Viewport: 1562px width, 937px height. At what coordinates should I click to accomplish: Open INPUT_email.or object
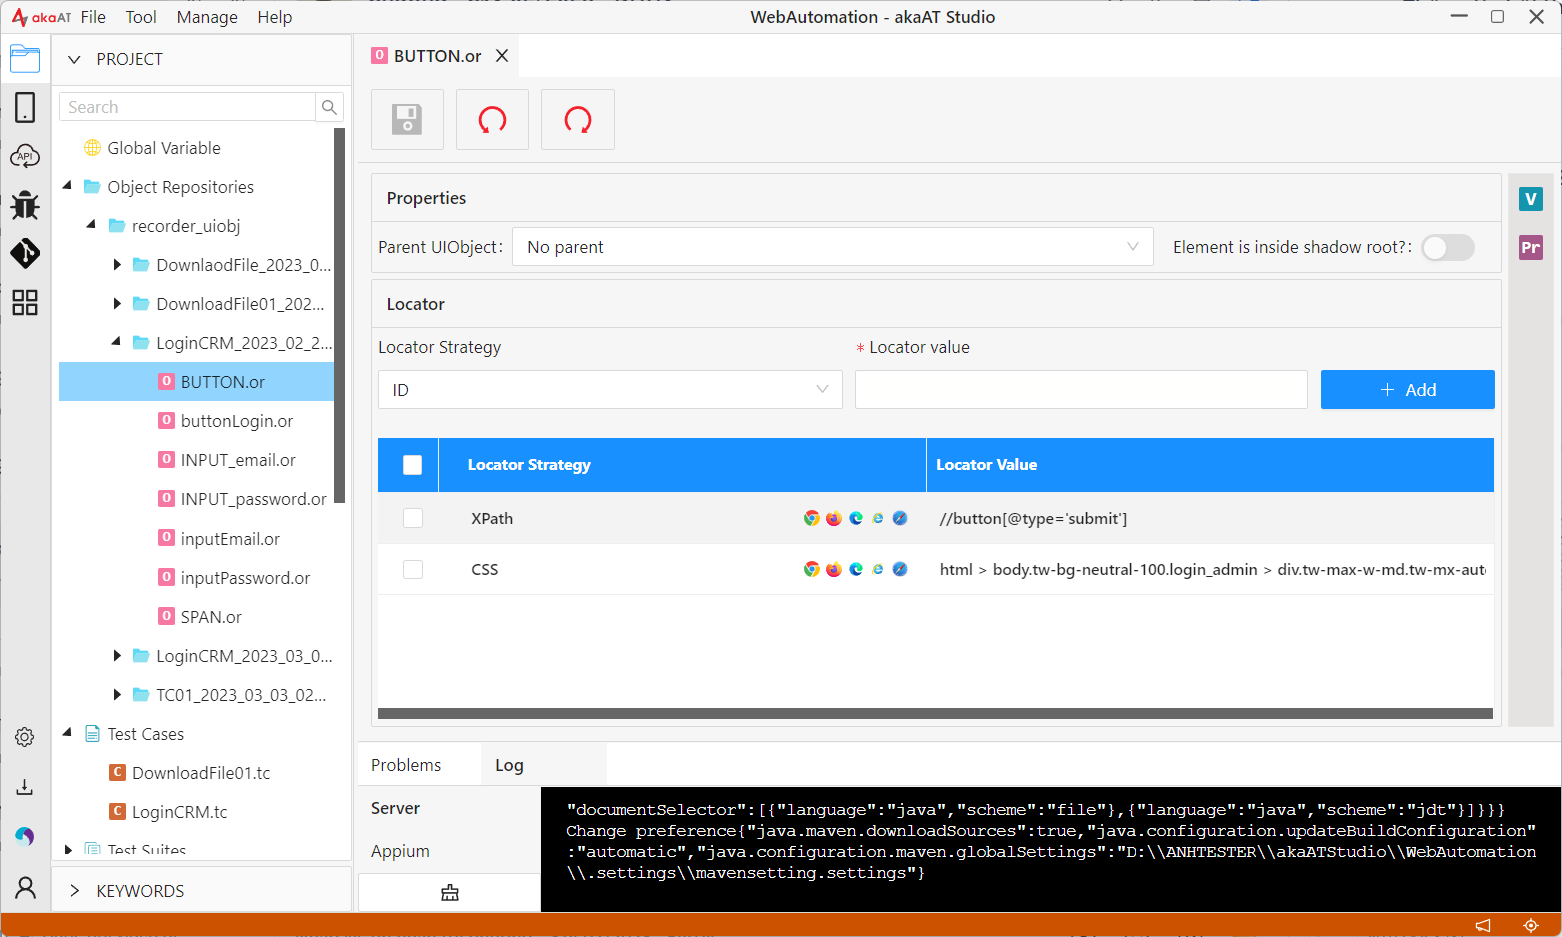coord(238,460)
